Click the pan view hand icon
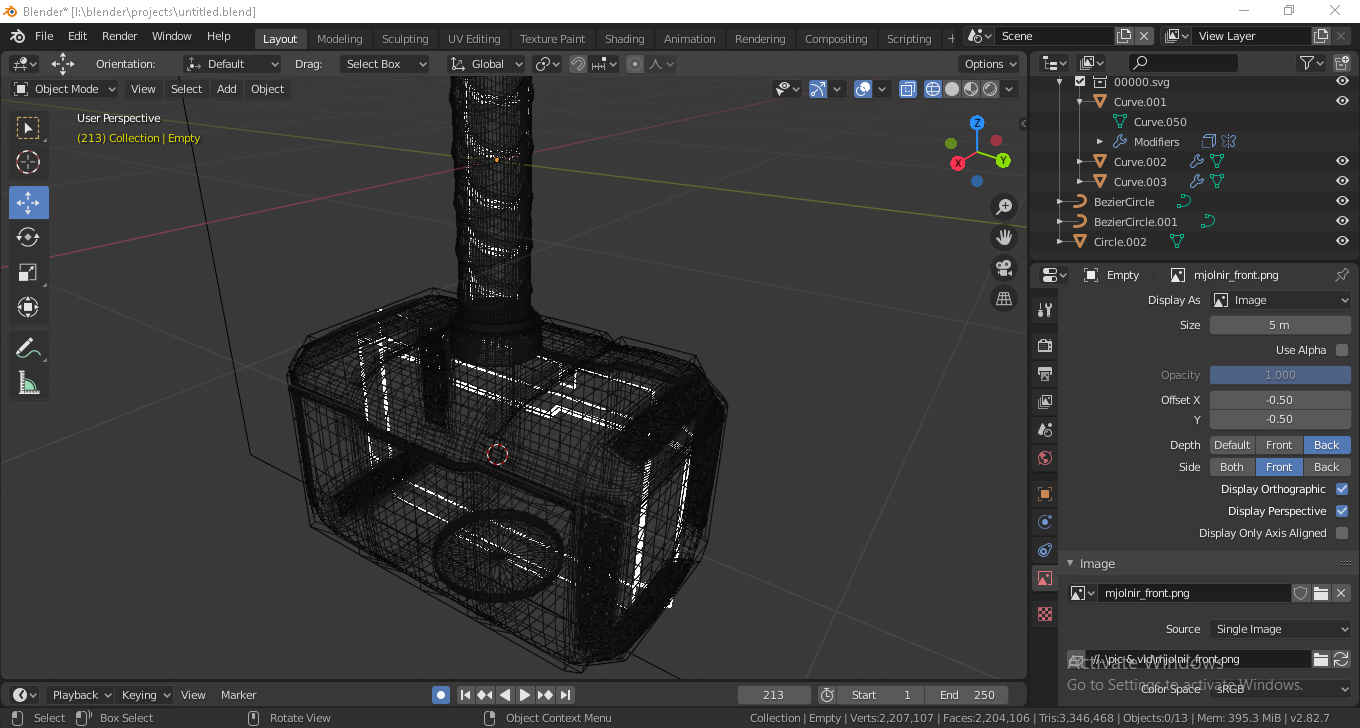1360x728 pixels. [1004, 237]
